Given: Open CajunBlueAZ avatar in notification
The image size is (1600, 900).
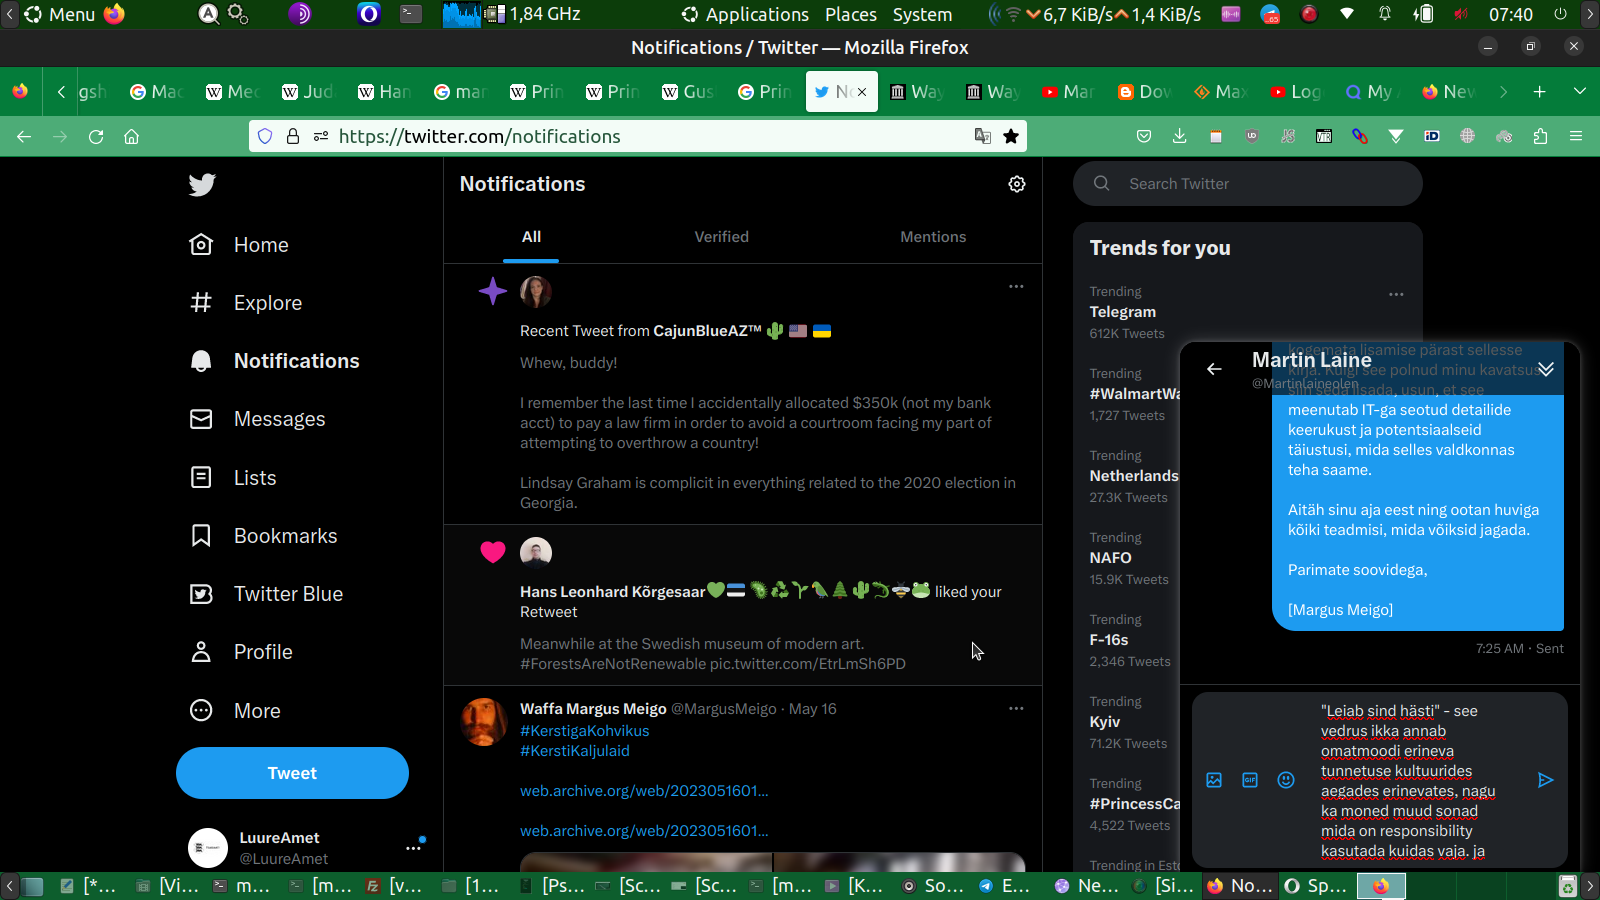Looking at the screenshot, I should tap(536, 292).
